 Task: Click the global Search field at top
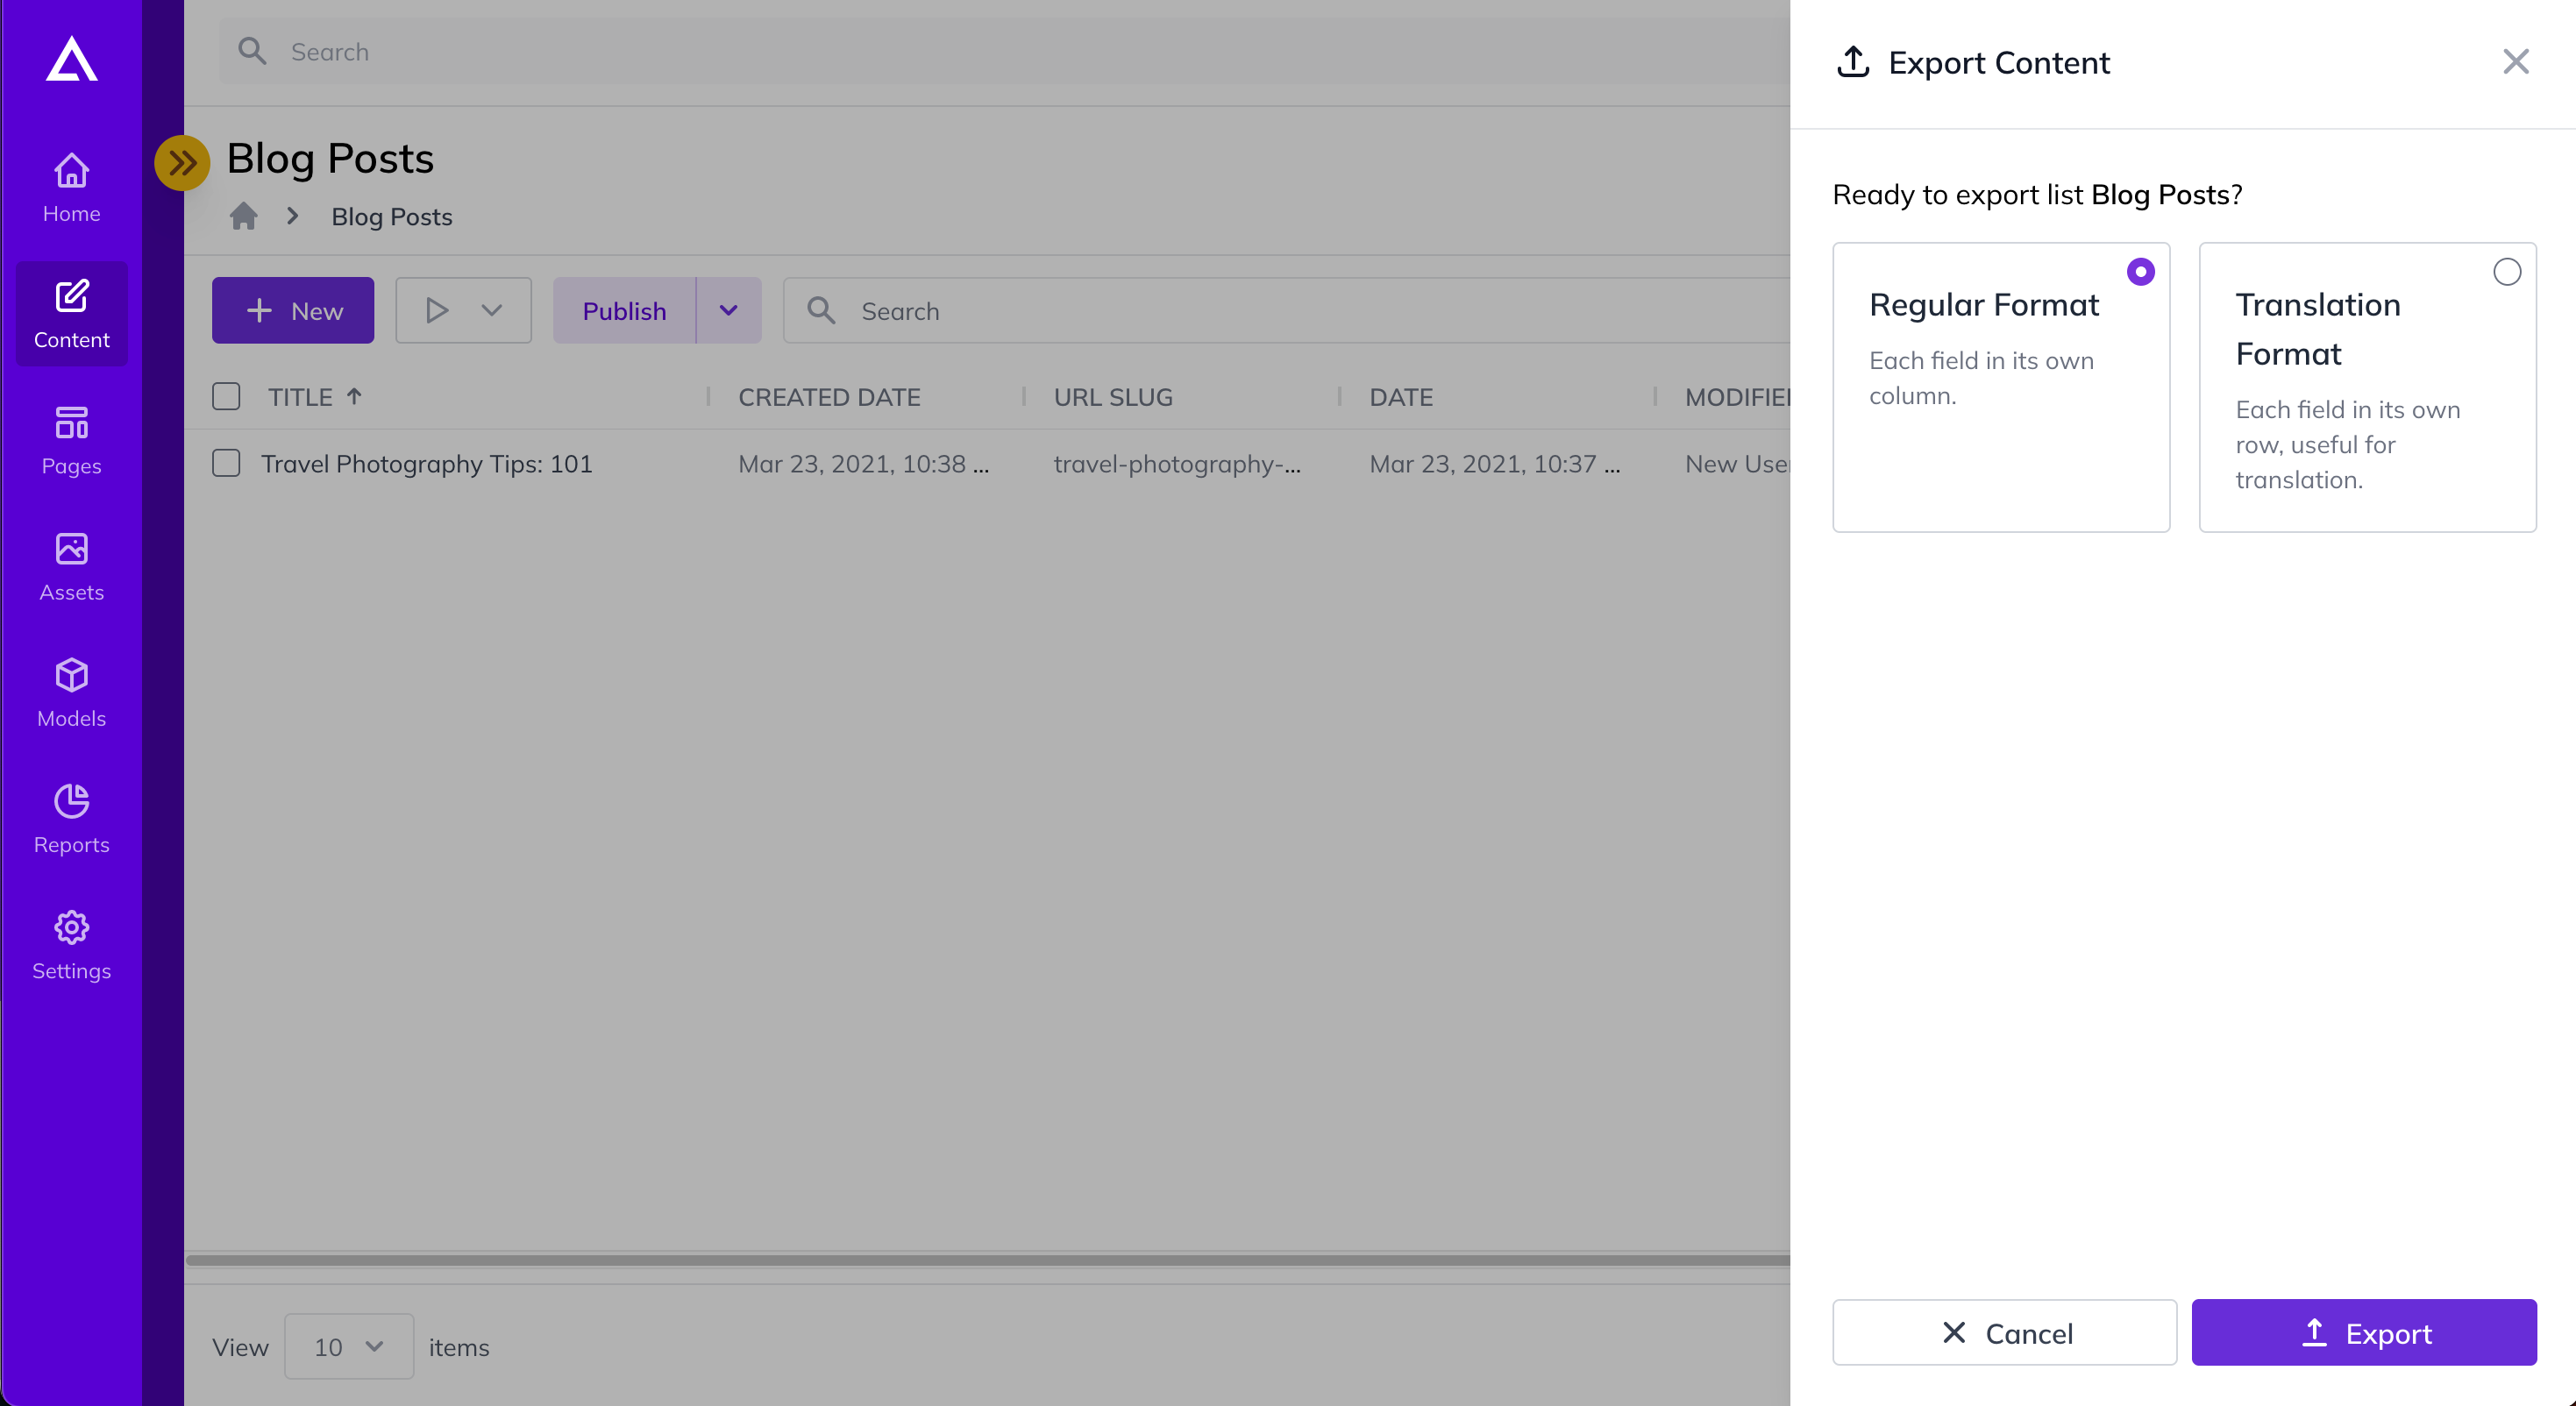(x=1004, y=51)
